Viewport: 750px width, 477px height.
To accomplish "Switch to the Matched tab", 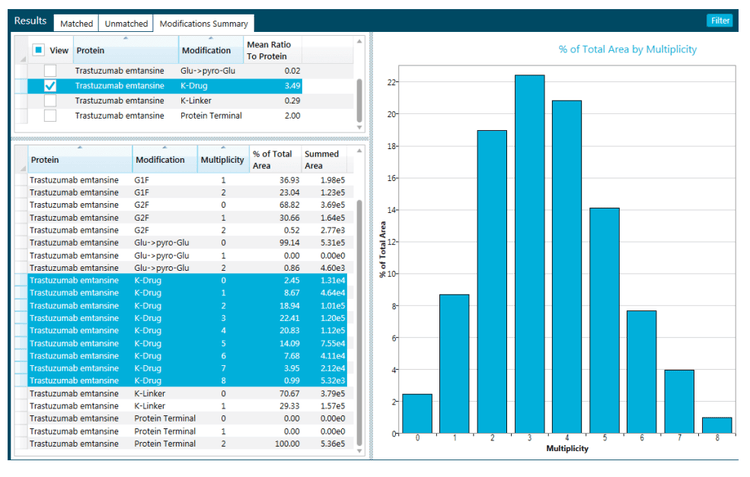I will click(x=76, y=22).
